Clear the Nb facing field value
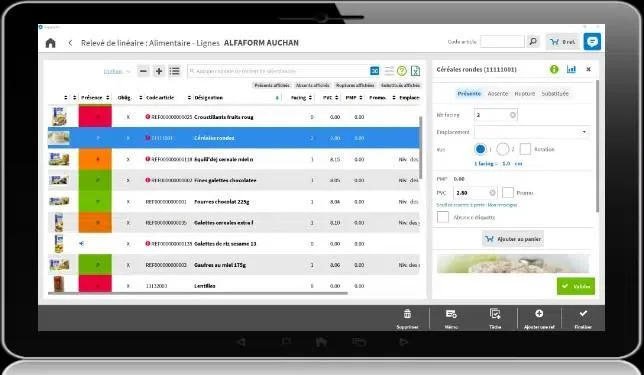Viewport: 644px width, 375px height. (513, 115)
